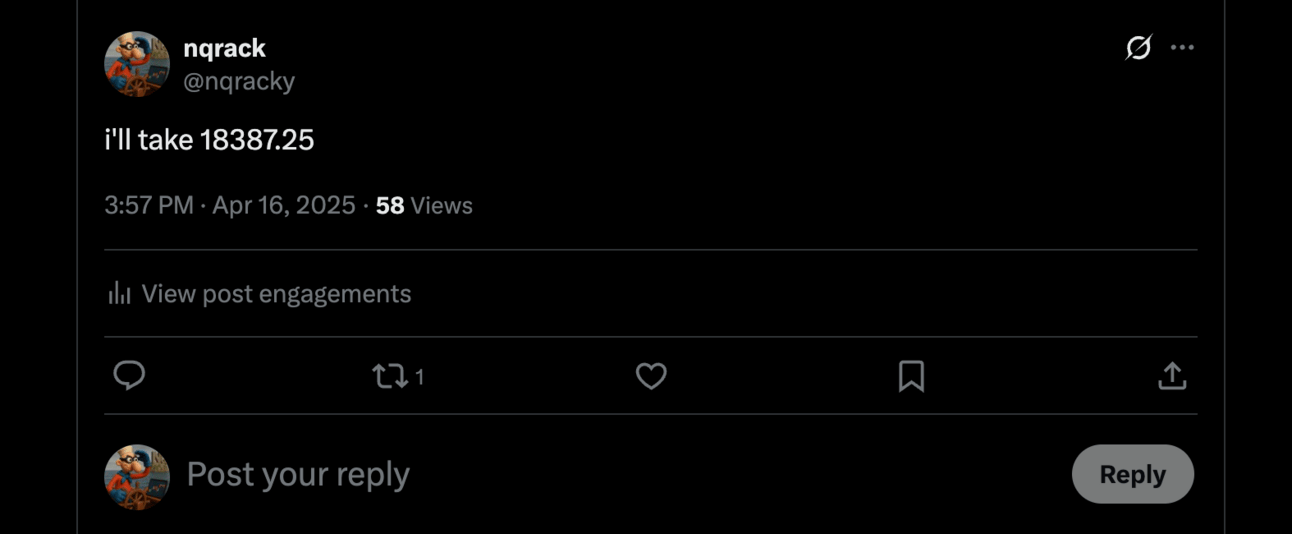Open nqrack's profile avatar on the post
1292x534 pixels.
pos(137,64)
